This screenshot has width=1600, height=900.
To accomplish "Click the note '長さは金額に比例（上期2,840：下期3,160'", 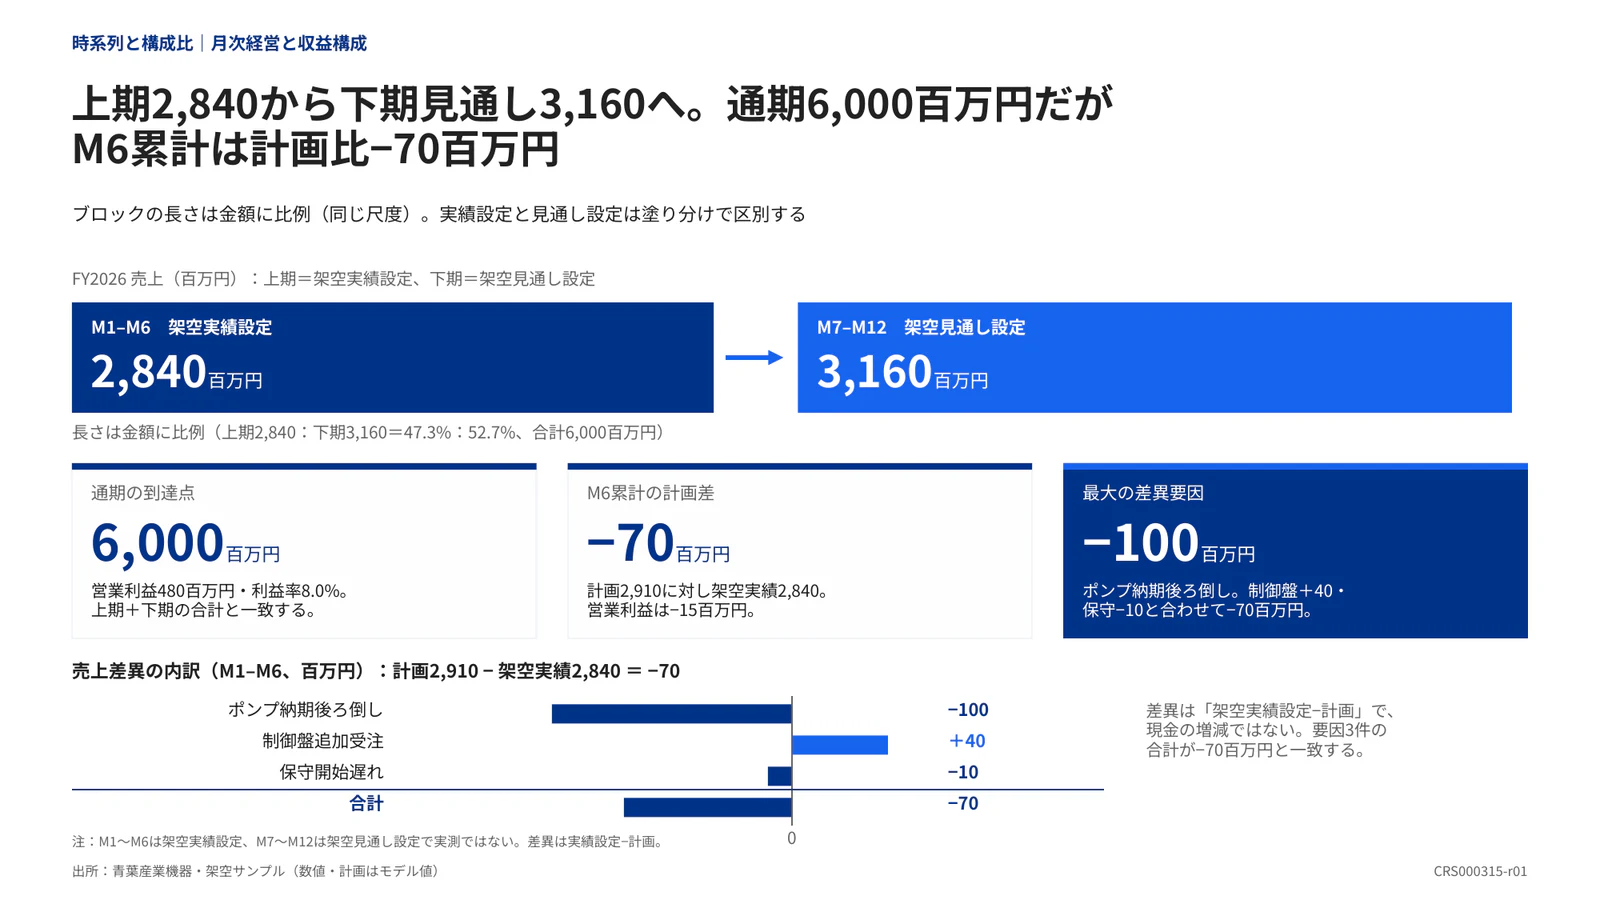I will pos(368,432).
